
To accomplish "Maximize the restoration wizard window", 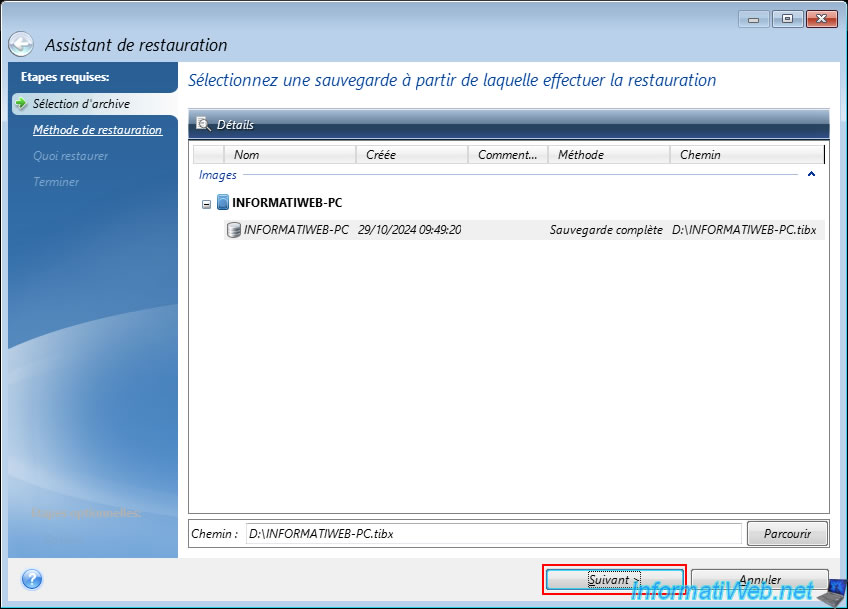I will click(787, 19).
